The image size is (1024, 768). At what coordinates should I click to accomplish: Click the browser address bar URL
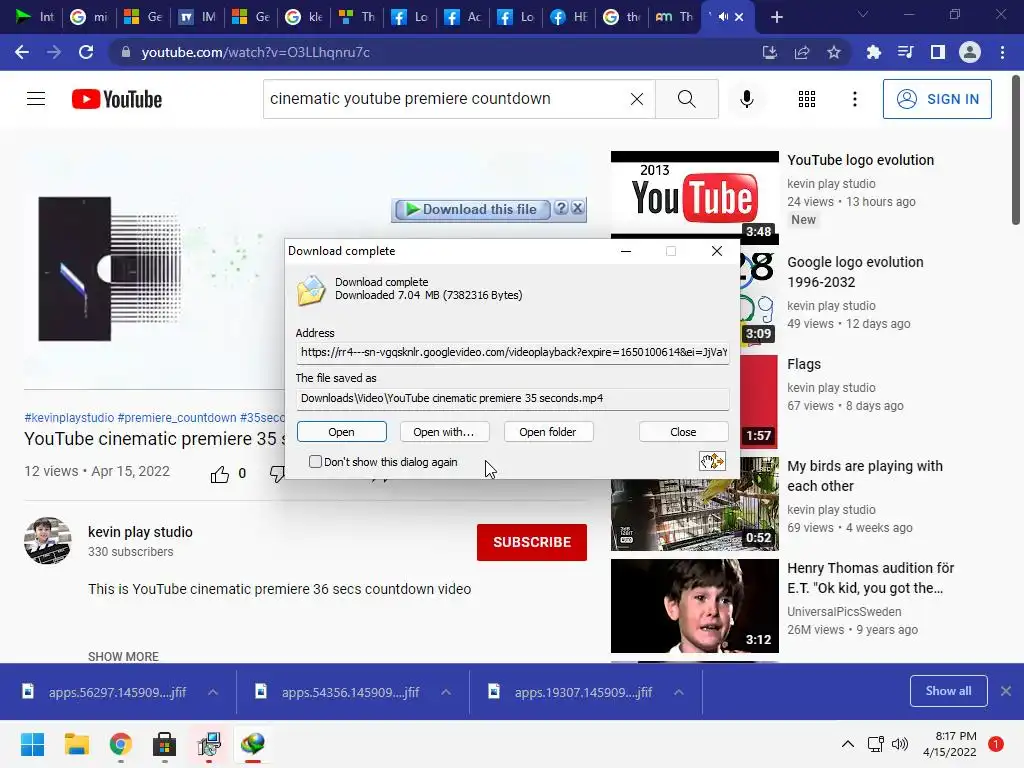tap(255, 52)
